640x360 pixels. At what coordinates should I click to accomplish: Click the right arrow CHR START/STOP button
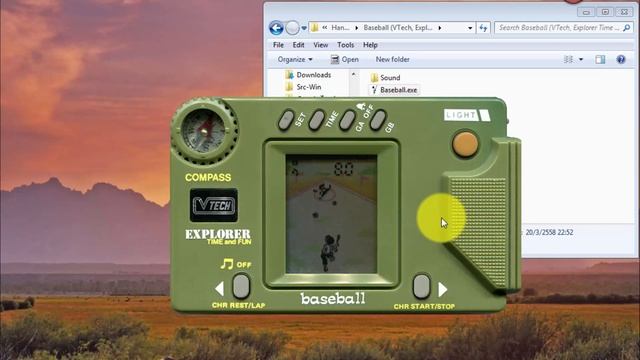pyautogui.click(x=422, y=286)
